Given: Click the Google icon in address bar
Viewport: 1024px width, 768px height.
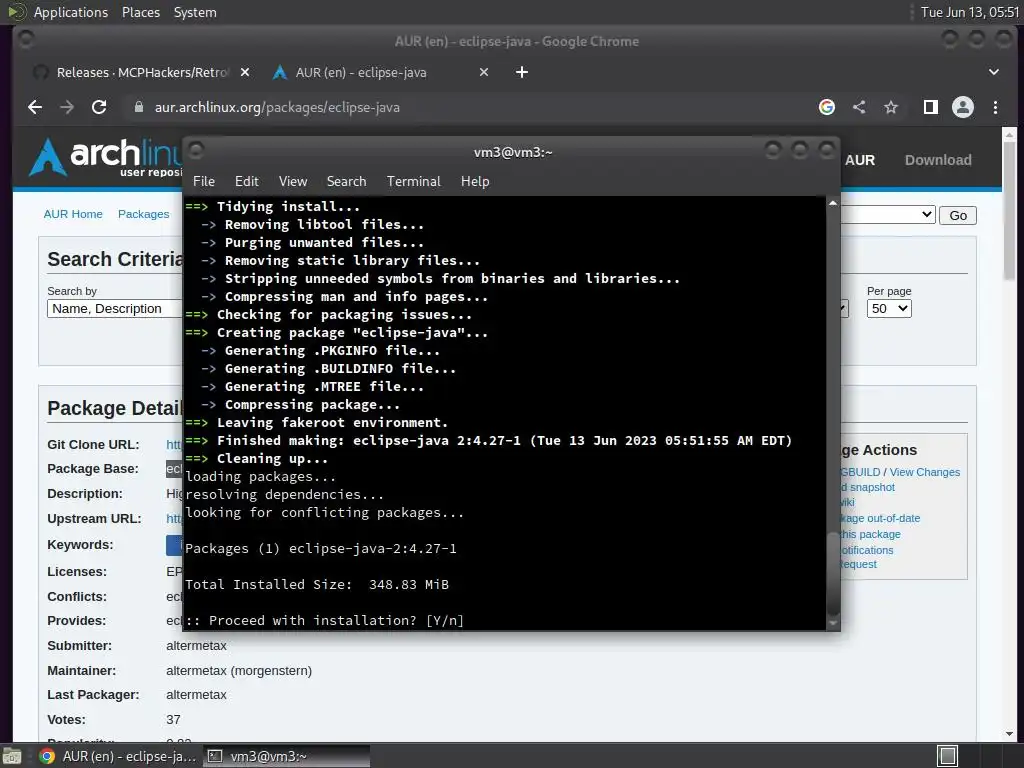Looking at the screenshot, I should (827, 107).
